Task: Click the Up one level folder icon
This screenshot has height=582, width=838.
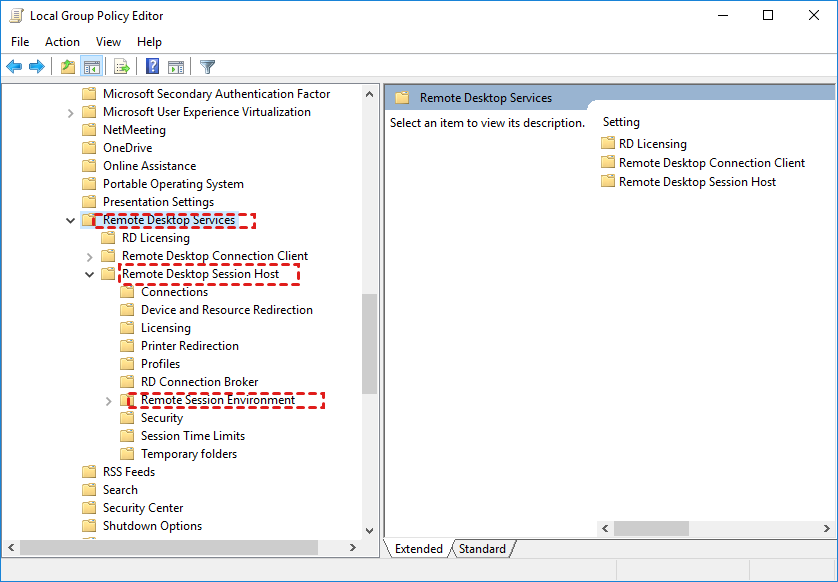Action: [x=68, y=67]
